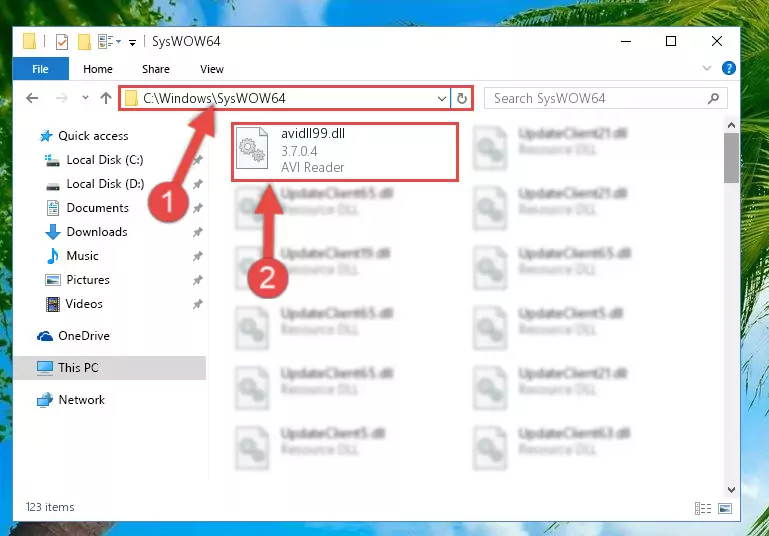
Task: Unpin Music using its pin icon
Action: (197, 256)
